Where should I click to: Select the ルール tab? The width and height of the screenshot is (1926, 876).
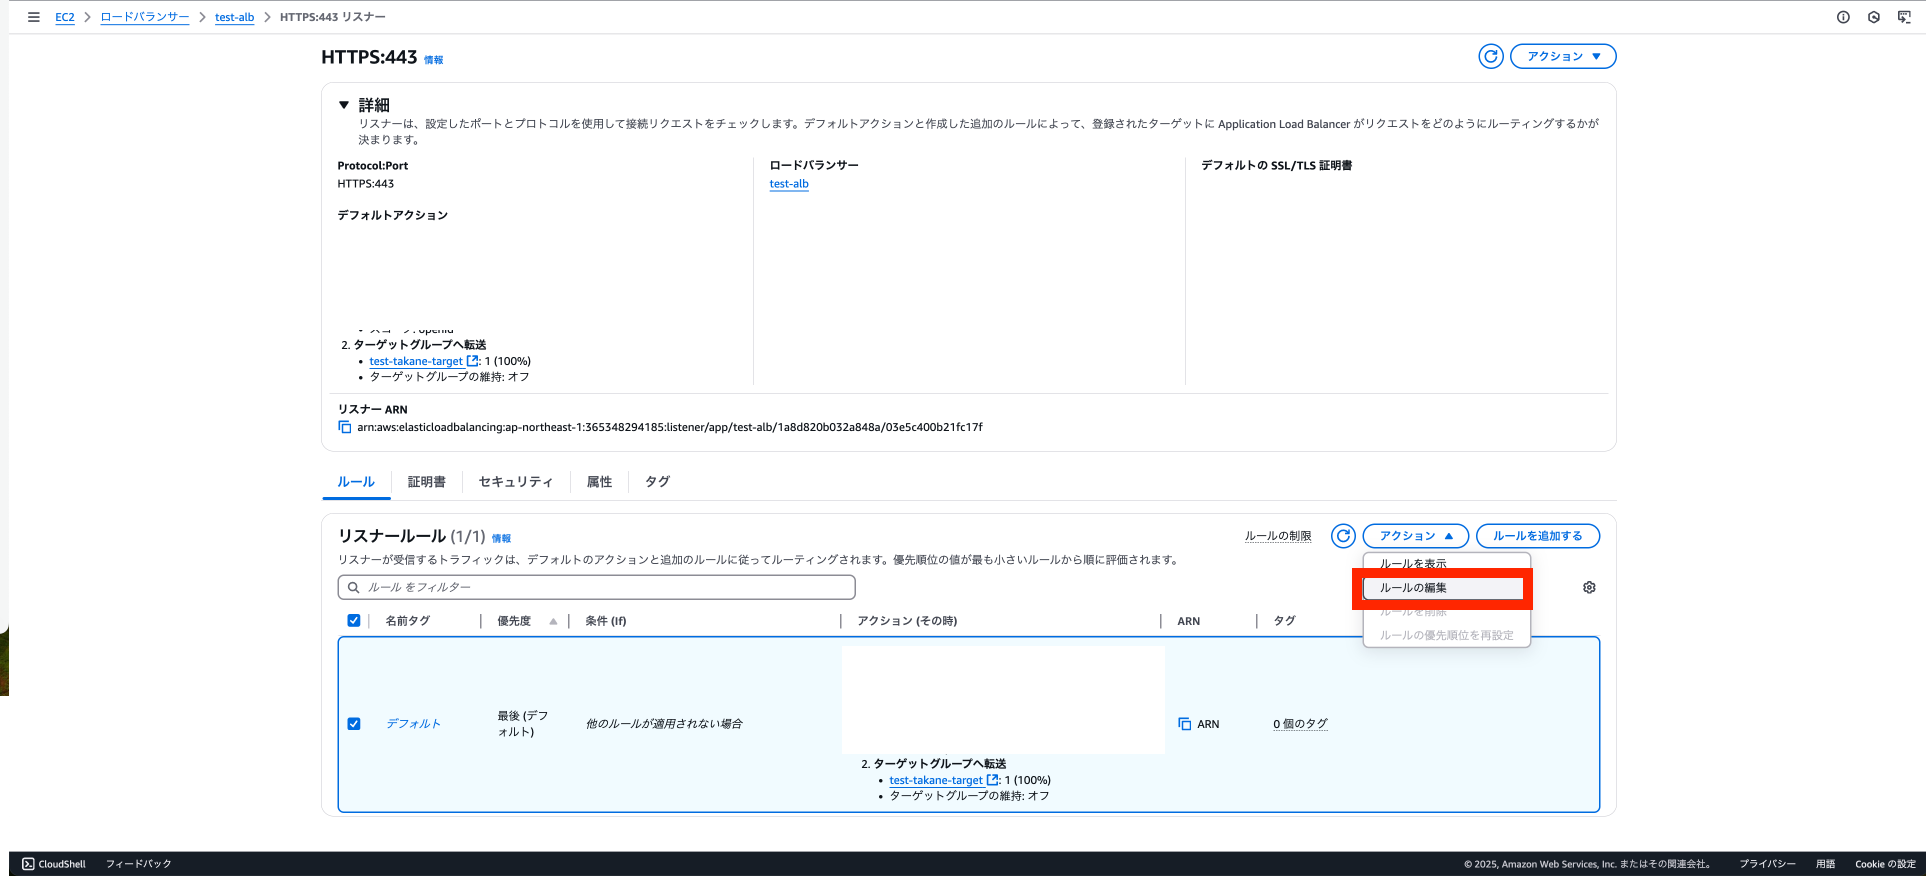point(356,482)
